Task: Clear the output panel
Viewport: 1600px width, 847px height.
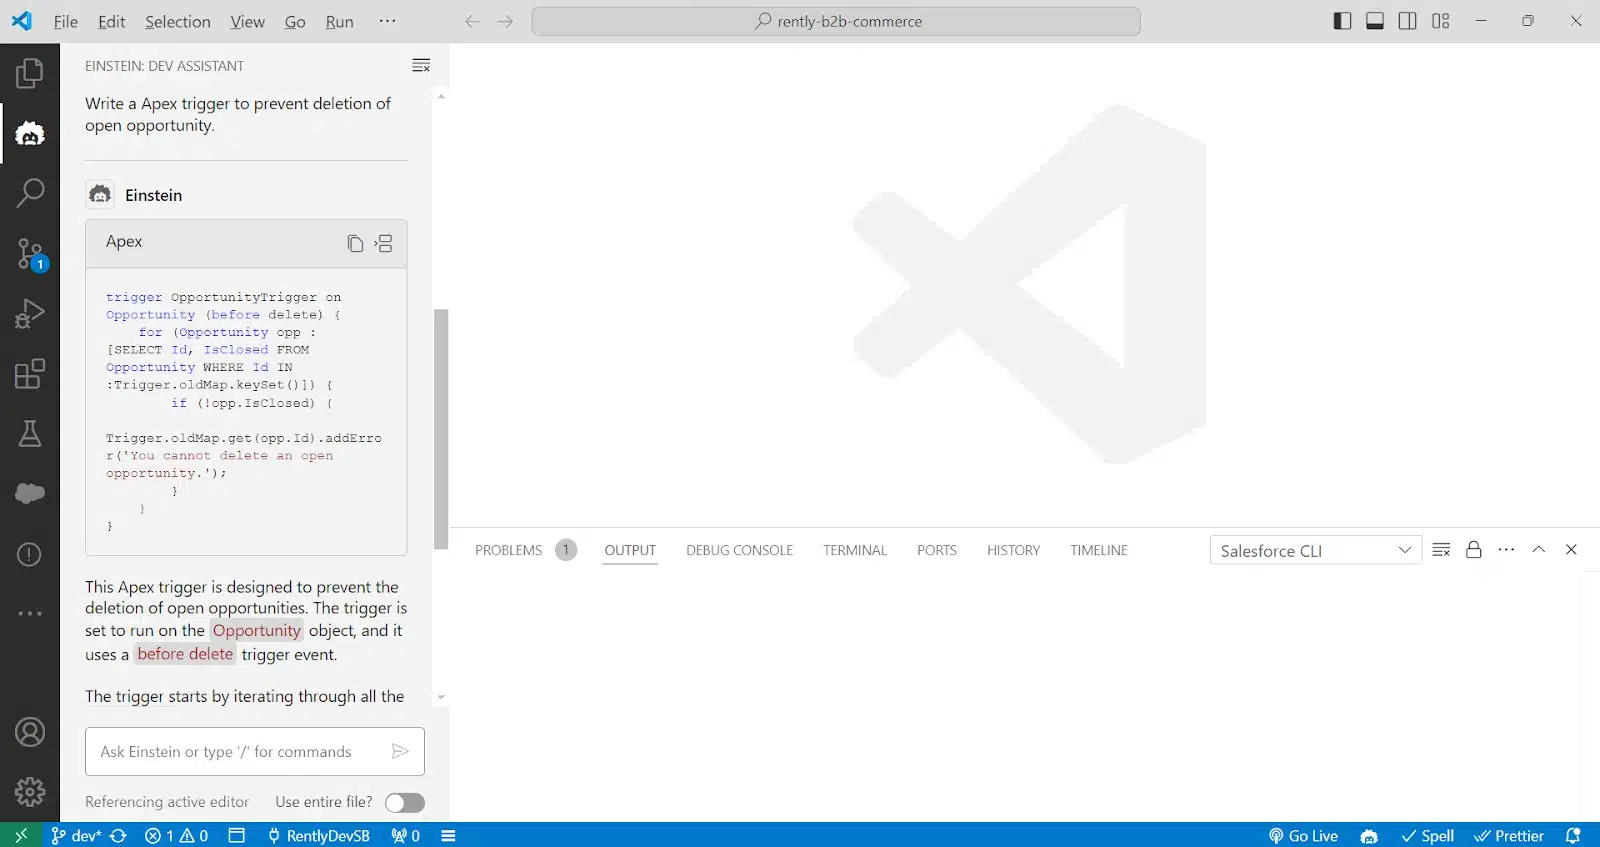Action: pyautogui.click(x=1441, y=550)
